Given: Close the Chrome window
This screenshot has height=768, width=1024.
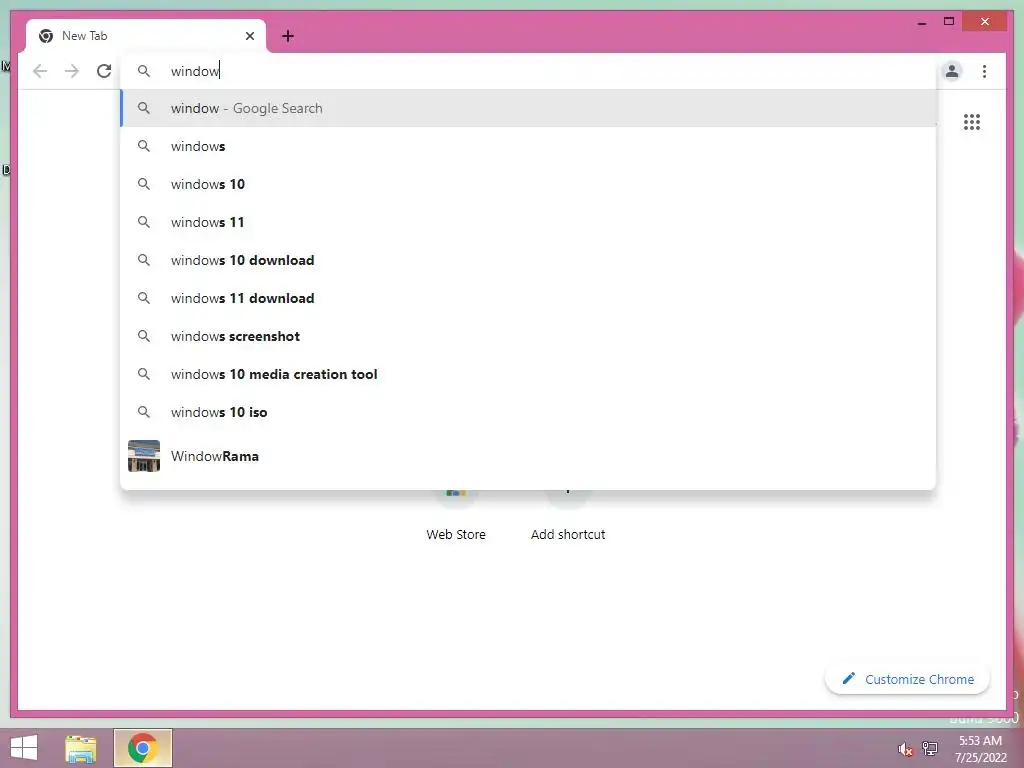Looking at the screenshot, I should click(985, 22).
